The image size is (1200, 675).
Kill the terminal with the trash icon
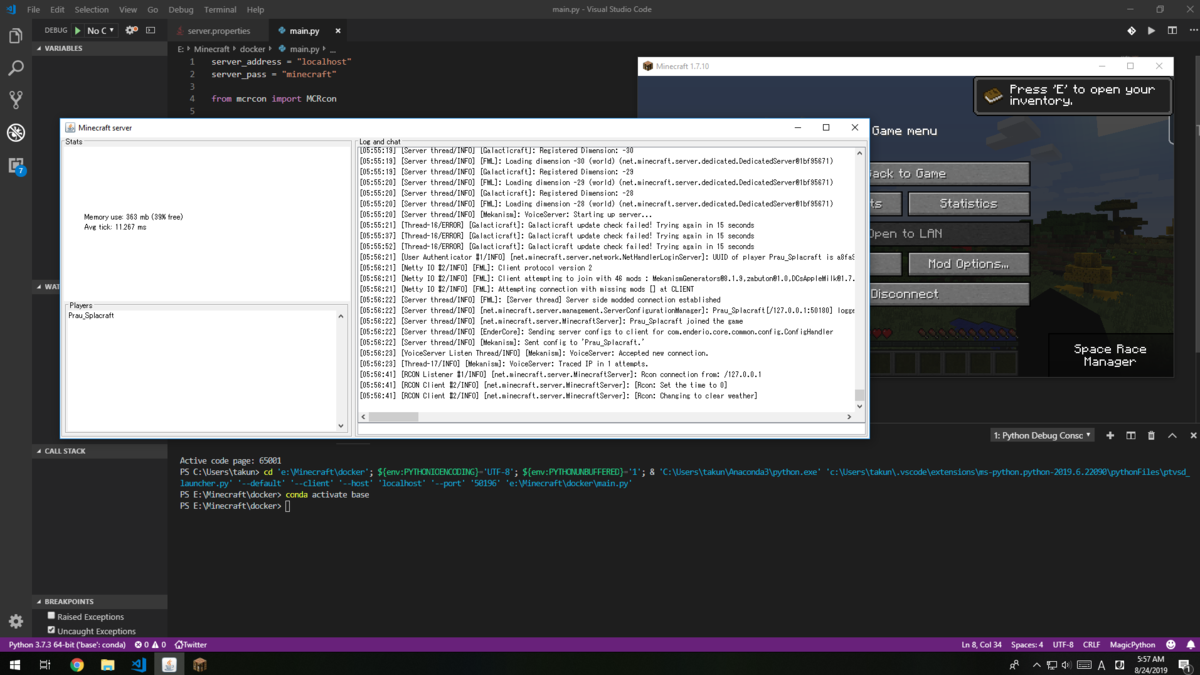coord(1151,436)
